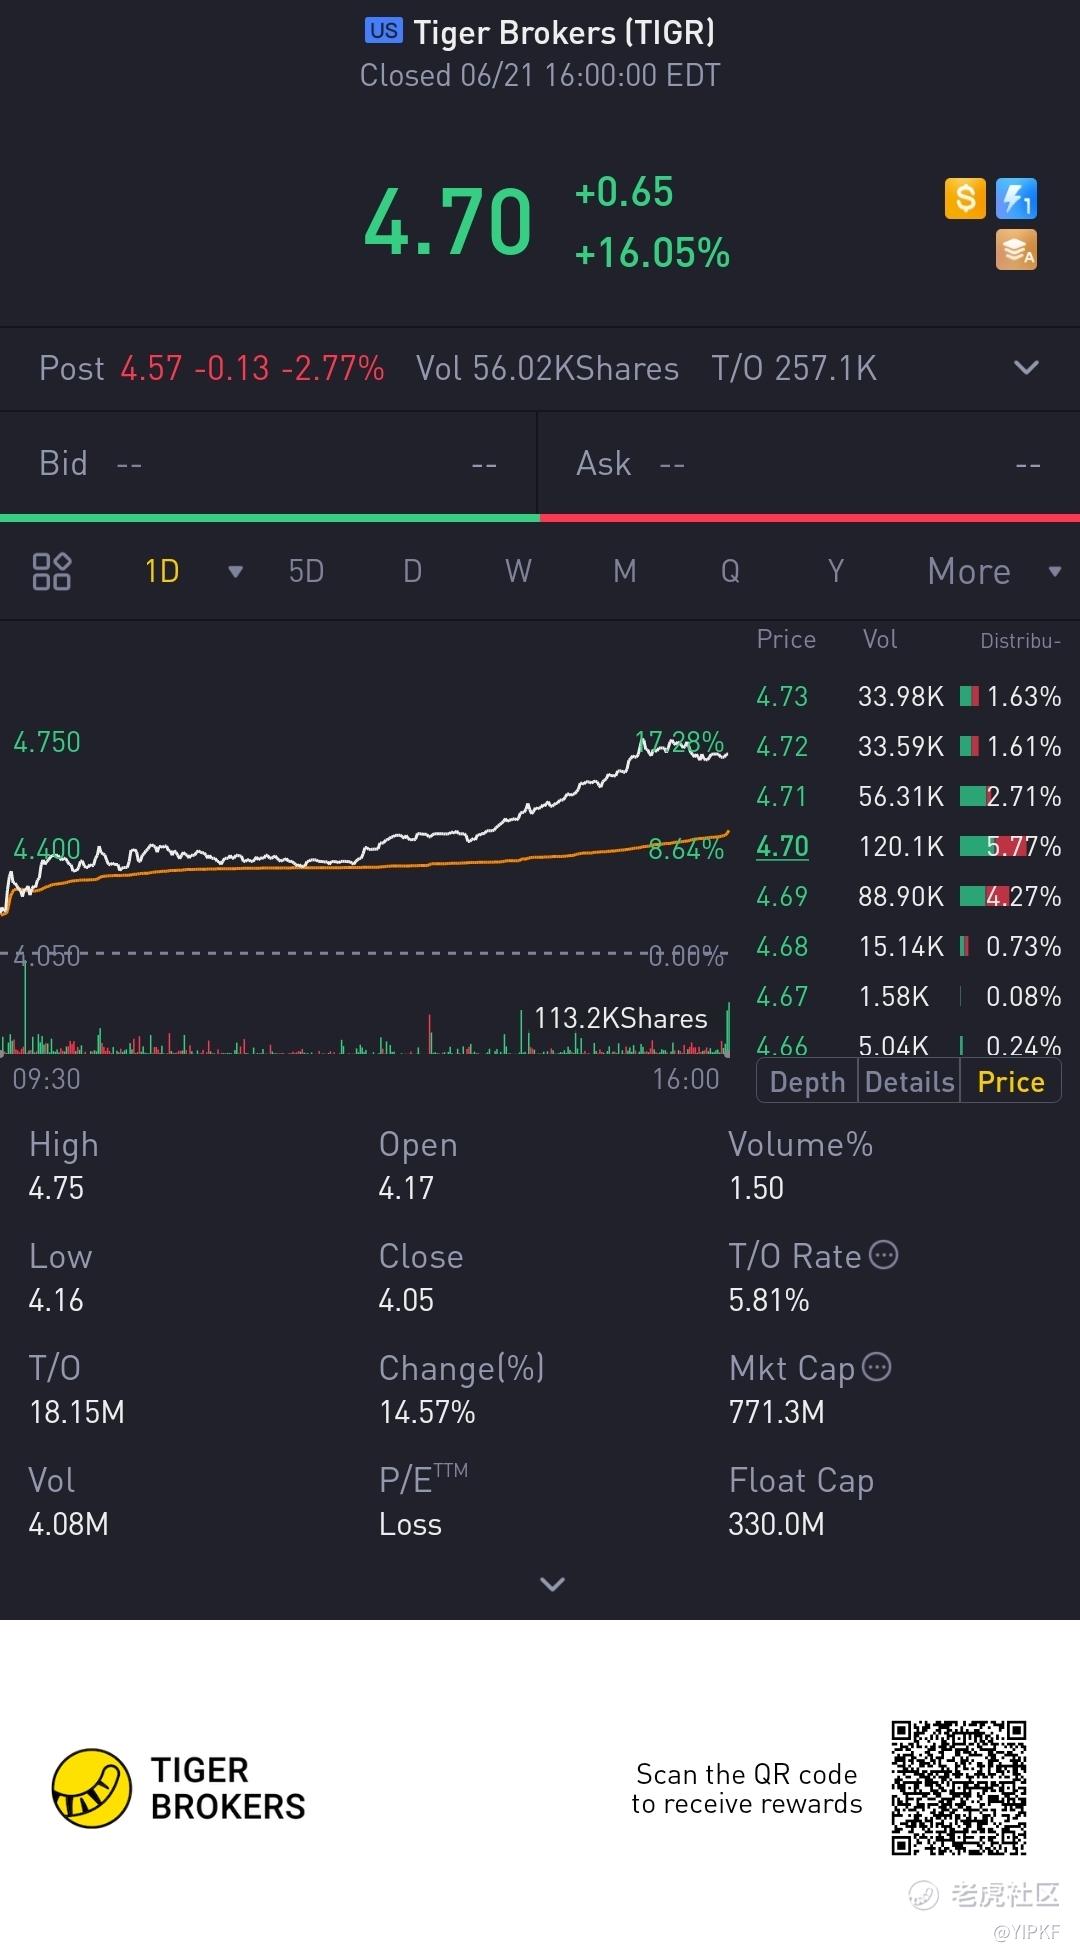Tap the T/O Rate value 5.81%
The height and width of the screenshot is (1957, 1080).
[769, 1300]
